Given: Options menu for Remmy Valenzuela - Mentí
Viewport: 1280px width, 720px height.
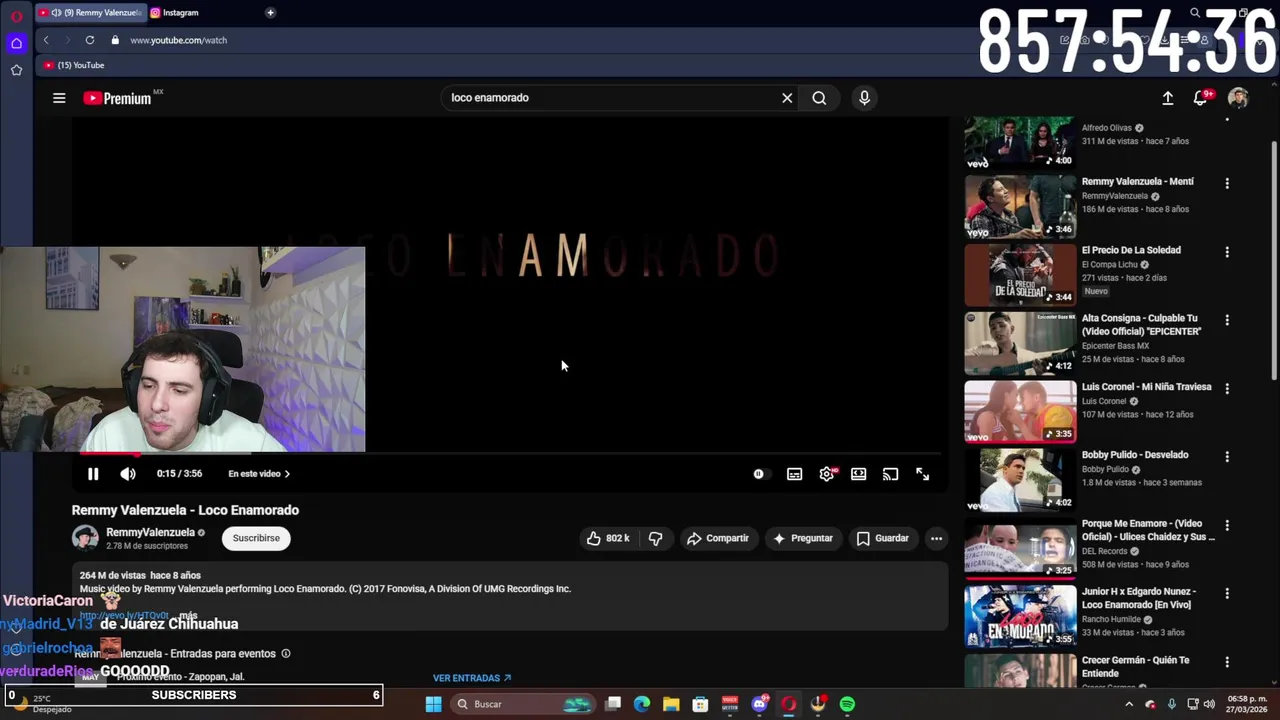Looking at the screenshot, I should 1227,184.
